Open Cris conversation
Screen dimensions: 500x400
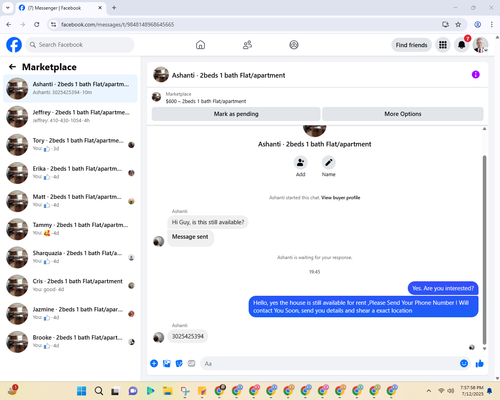click(x=70, y=285)
